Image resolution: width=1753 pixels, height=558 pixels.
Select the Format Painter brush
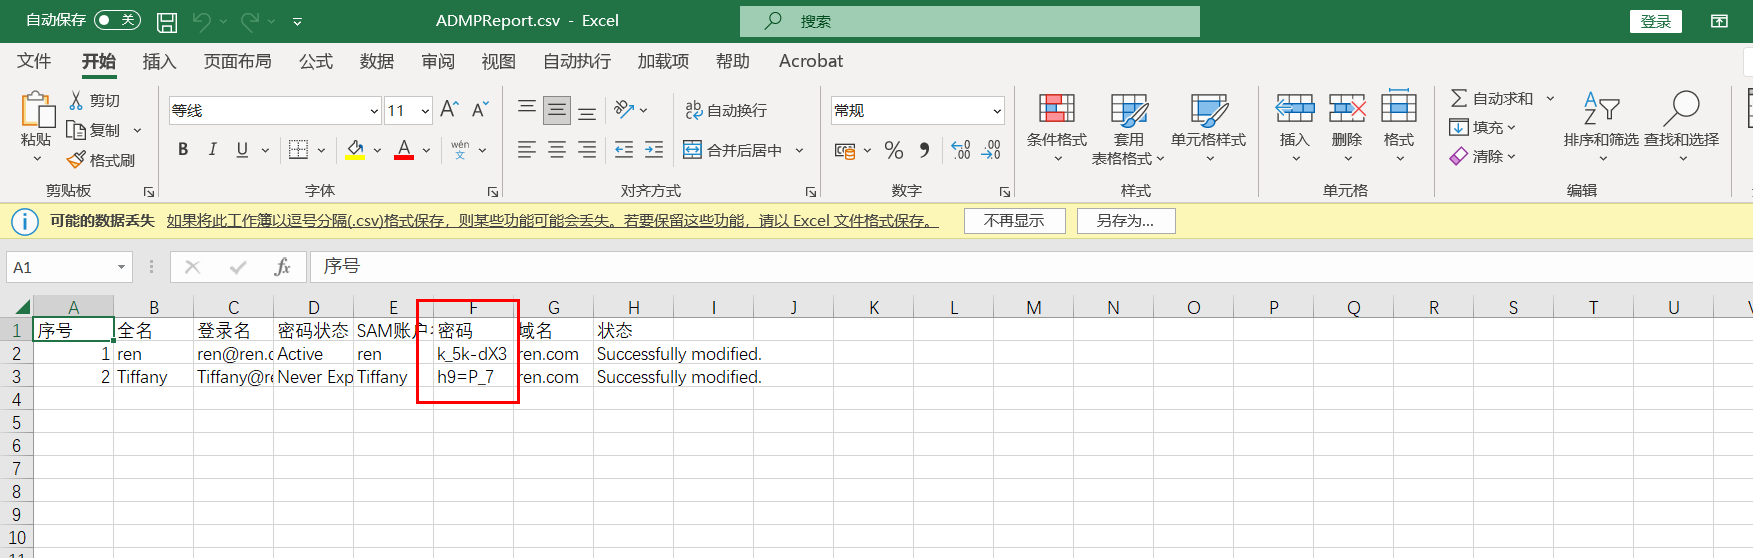pos(76,160)
